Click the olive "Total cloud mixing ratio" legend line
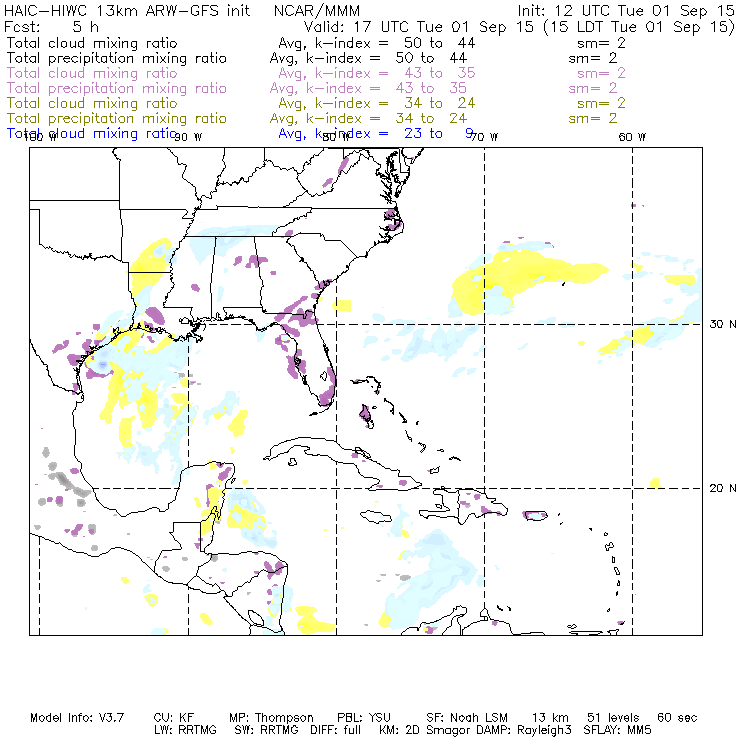 coord(92,103)
